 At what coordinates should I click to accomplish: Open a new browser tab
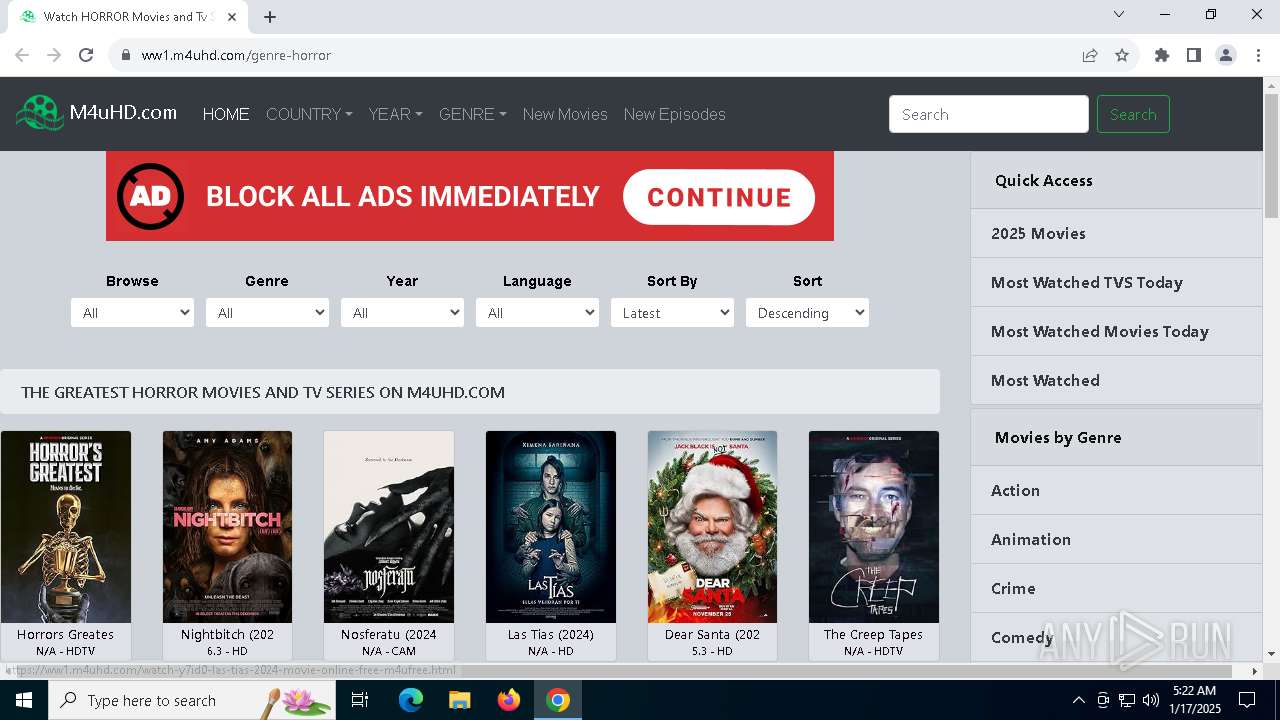[x=270, y=16]
